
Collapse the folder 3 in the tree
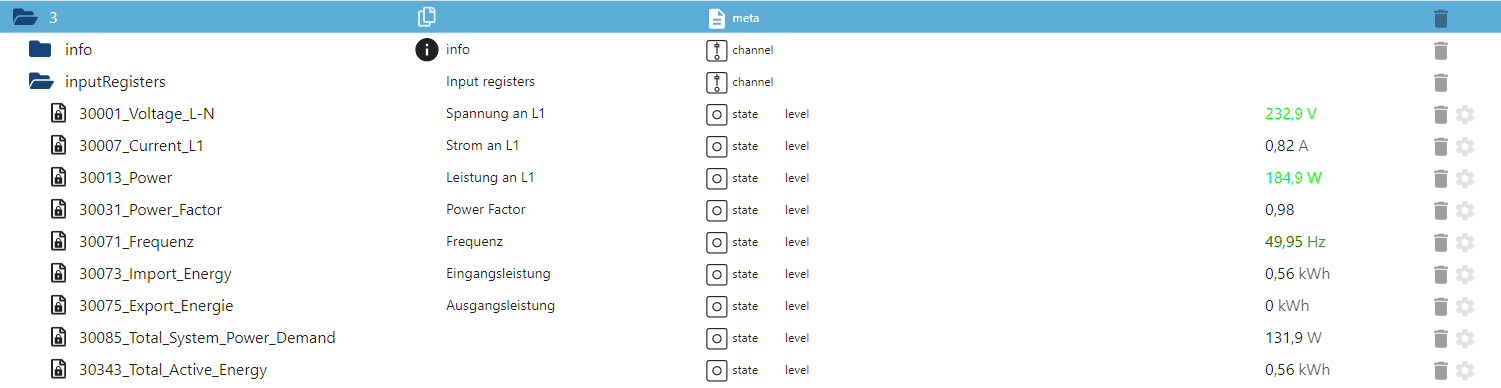[24, 17]
